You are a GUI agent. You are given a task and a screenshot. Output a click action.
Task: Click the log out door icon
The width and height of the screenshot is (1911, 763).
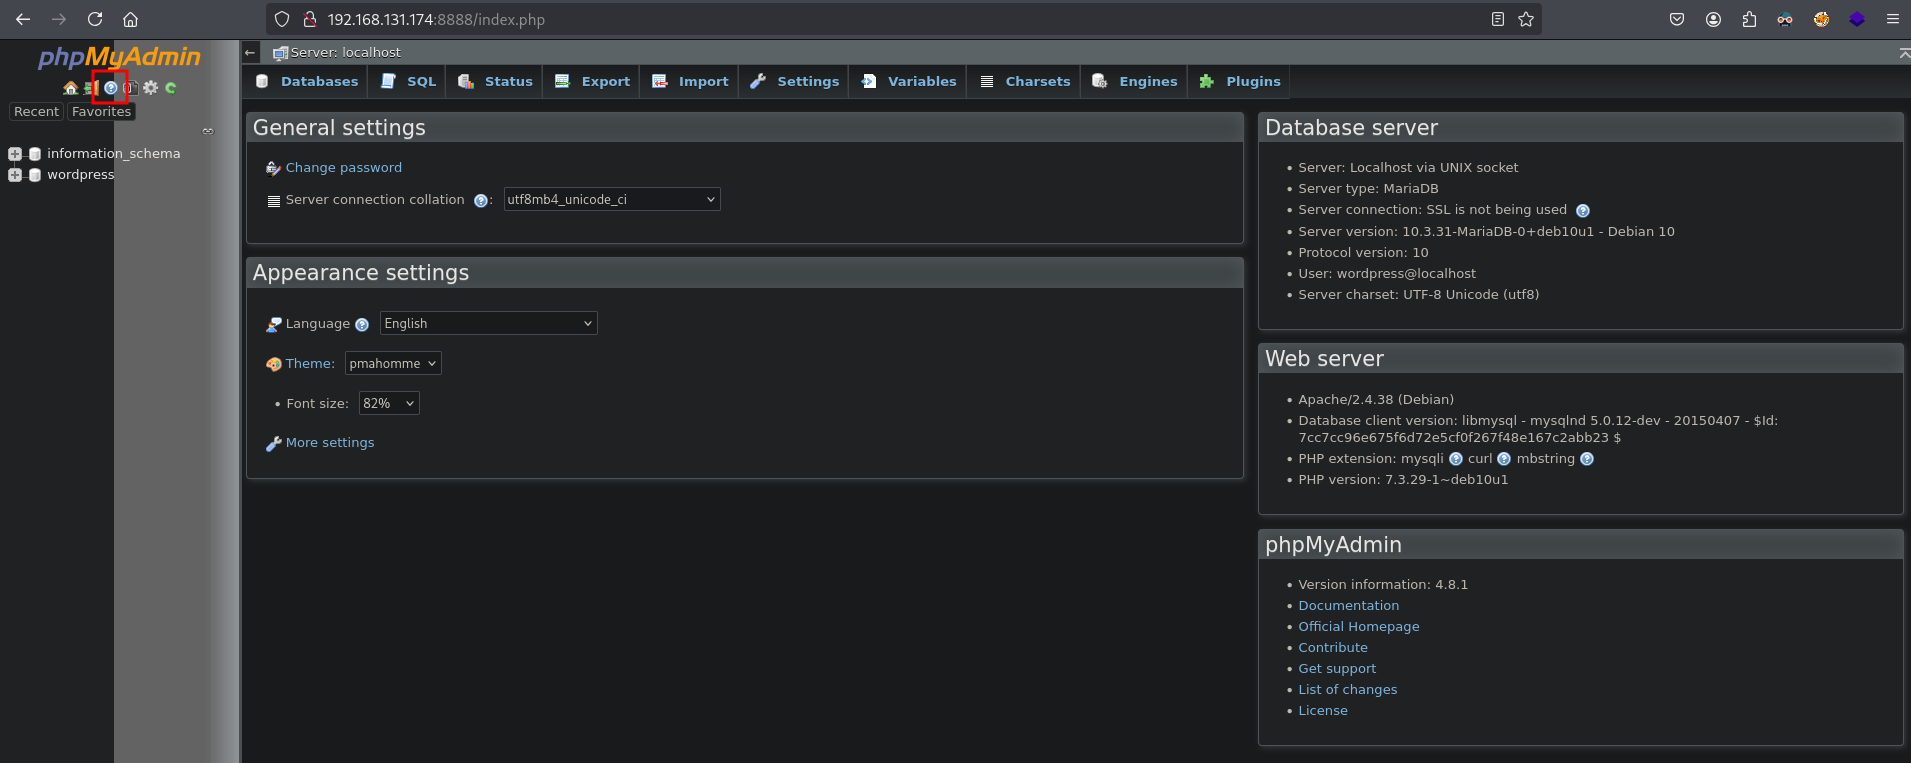[x=89, y=88]
